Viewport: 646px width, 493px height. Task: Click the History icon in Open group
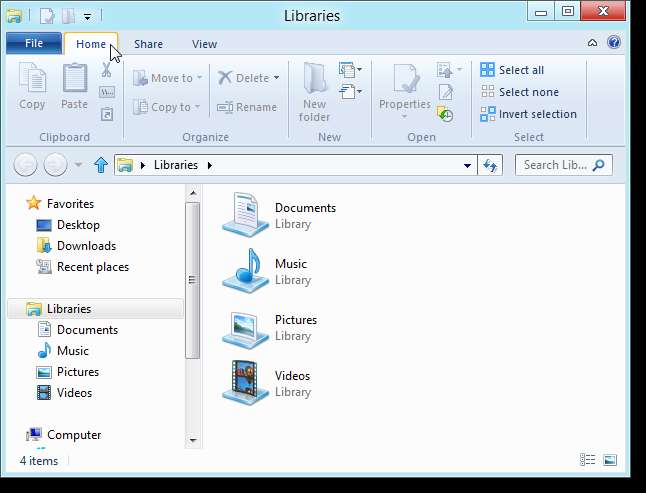pyautogui.click(x=445, y=114)
